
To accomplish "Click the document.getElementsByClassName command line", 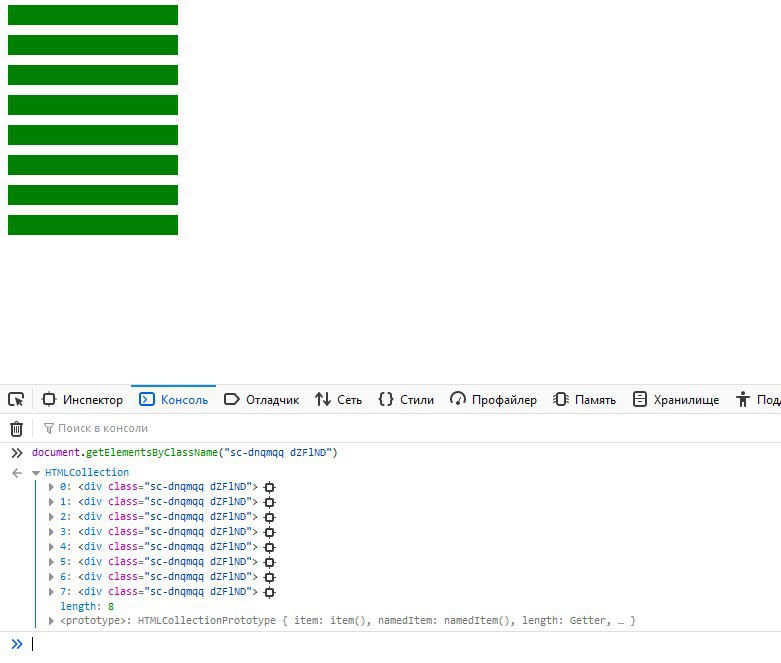I will click(185, 452).
